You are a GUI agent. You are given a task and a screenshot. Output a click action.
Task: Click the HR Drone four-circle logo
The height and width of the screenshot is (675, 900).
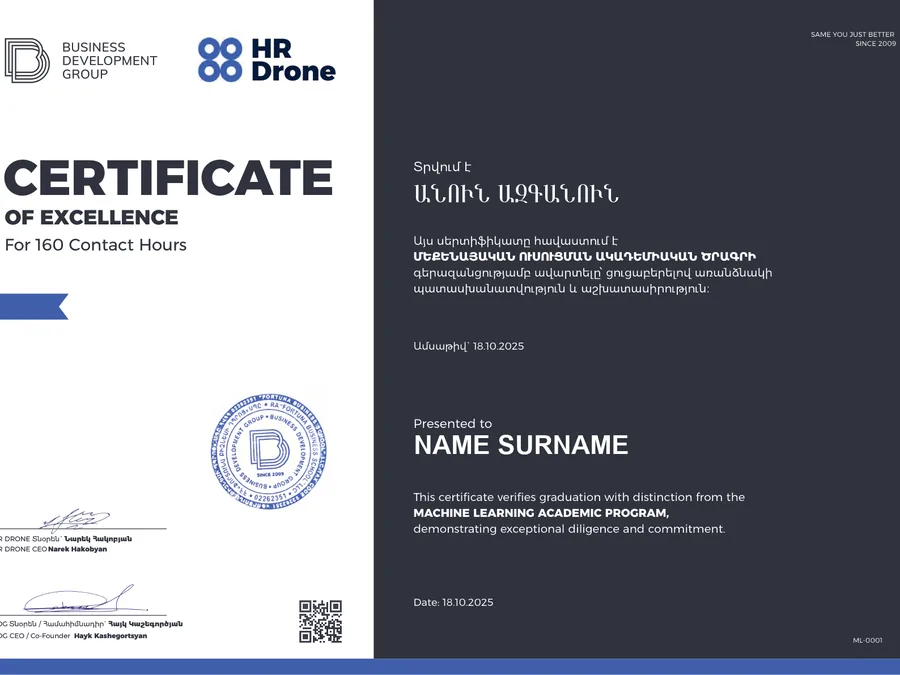pyautogui.click(x=220, y=60)
